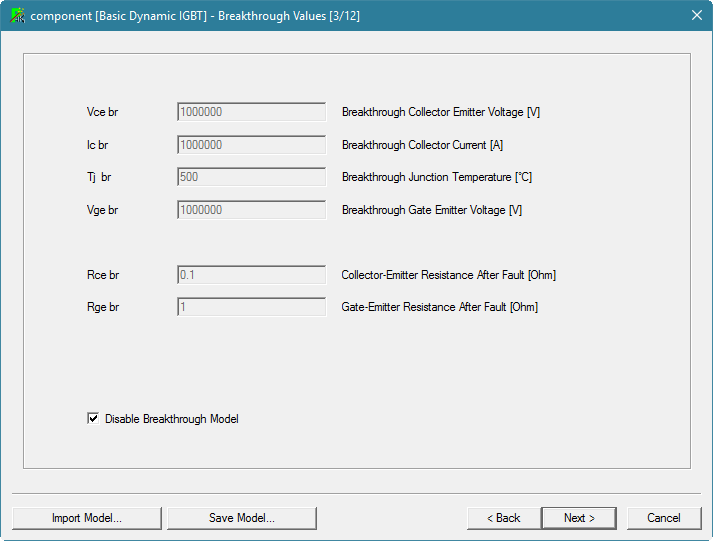Close the Breakthrough Values dialog window

click(697, 15)
